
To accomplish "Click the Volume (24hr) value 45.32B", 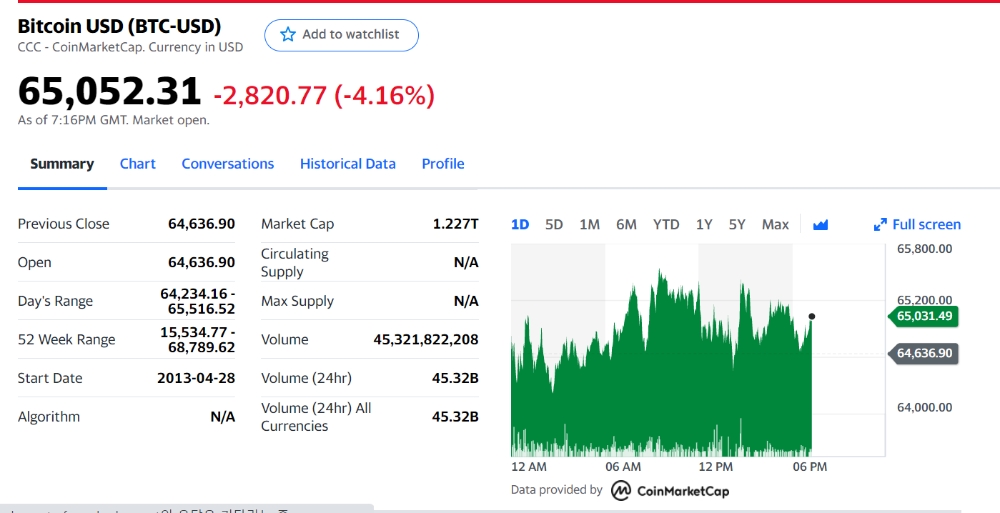I will [x=455, y=378].
